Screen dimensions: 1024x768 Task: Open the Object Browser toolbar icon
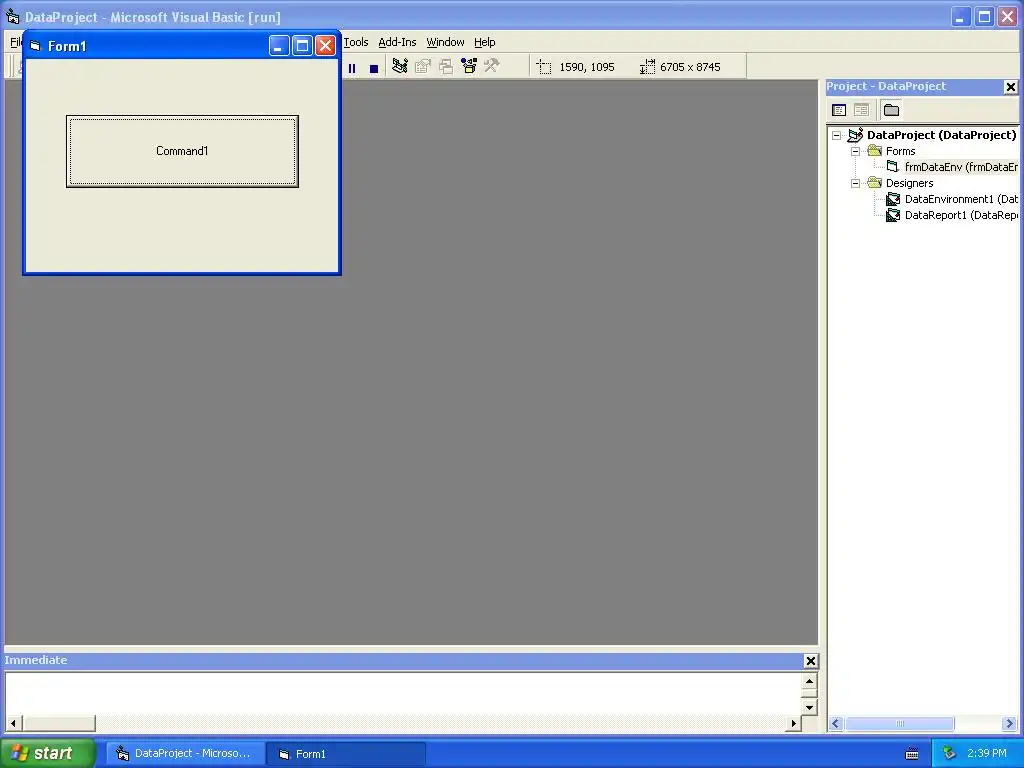469,66
